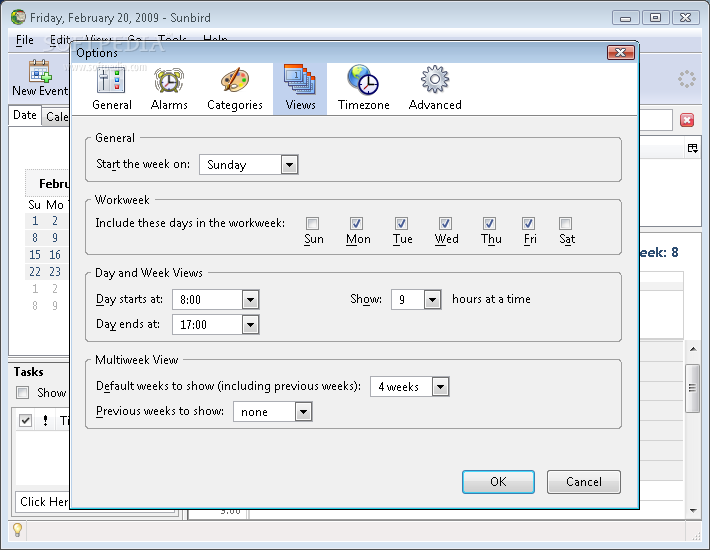Screen dimensions: 710x550
Task: Open the General options pane
Action: 112,89
